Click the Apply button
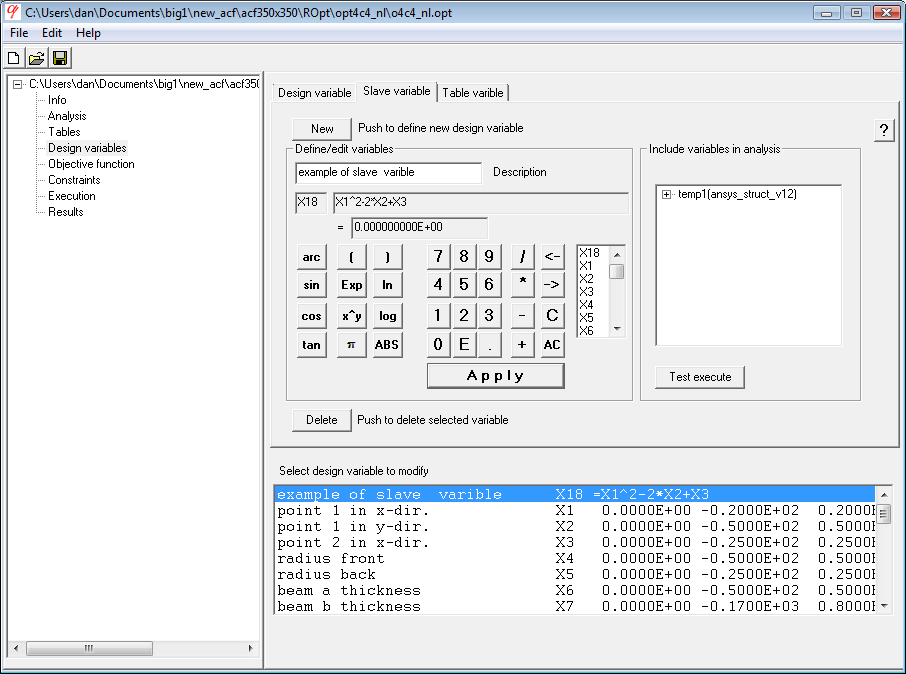The width and height of the screenshot is (906, 674). tap(496, 376)
